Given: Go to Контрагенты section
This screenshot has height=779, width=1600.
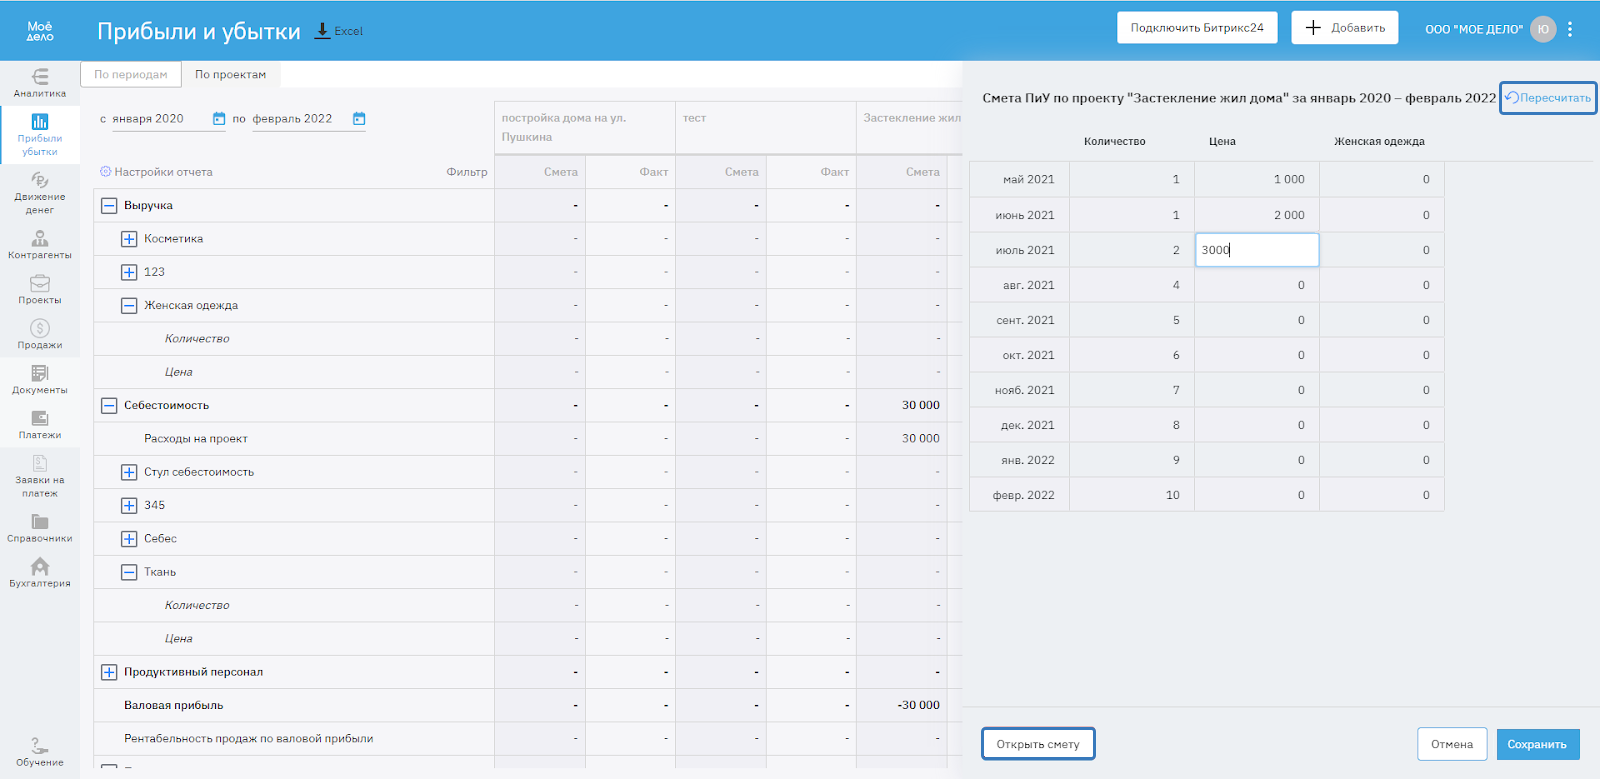Looking at the screenshot, I should coord(40,244).
